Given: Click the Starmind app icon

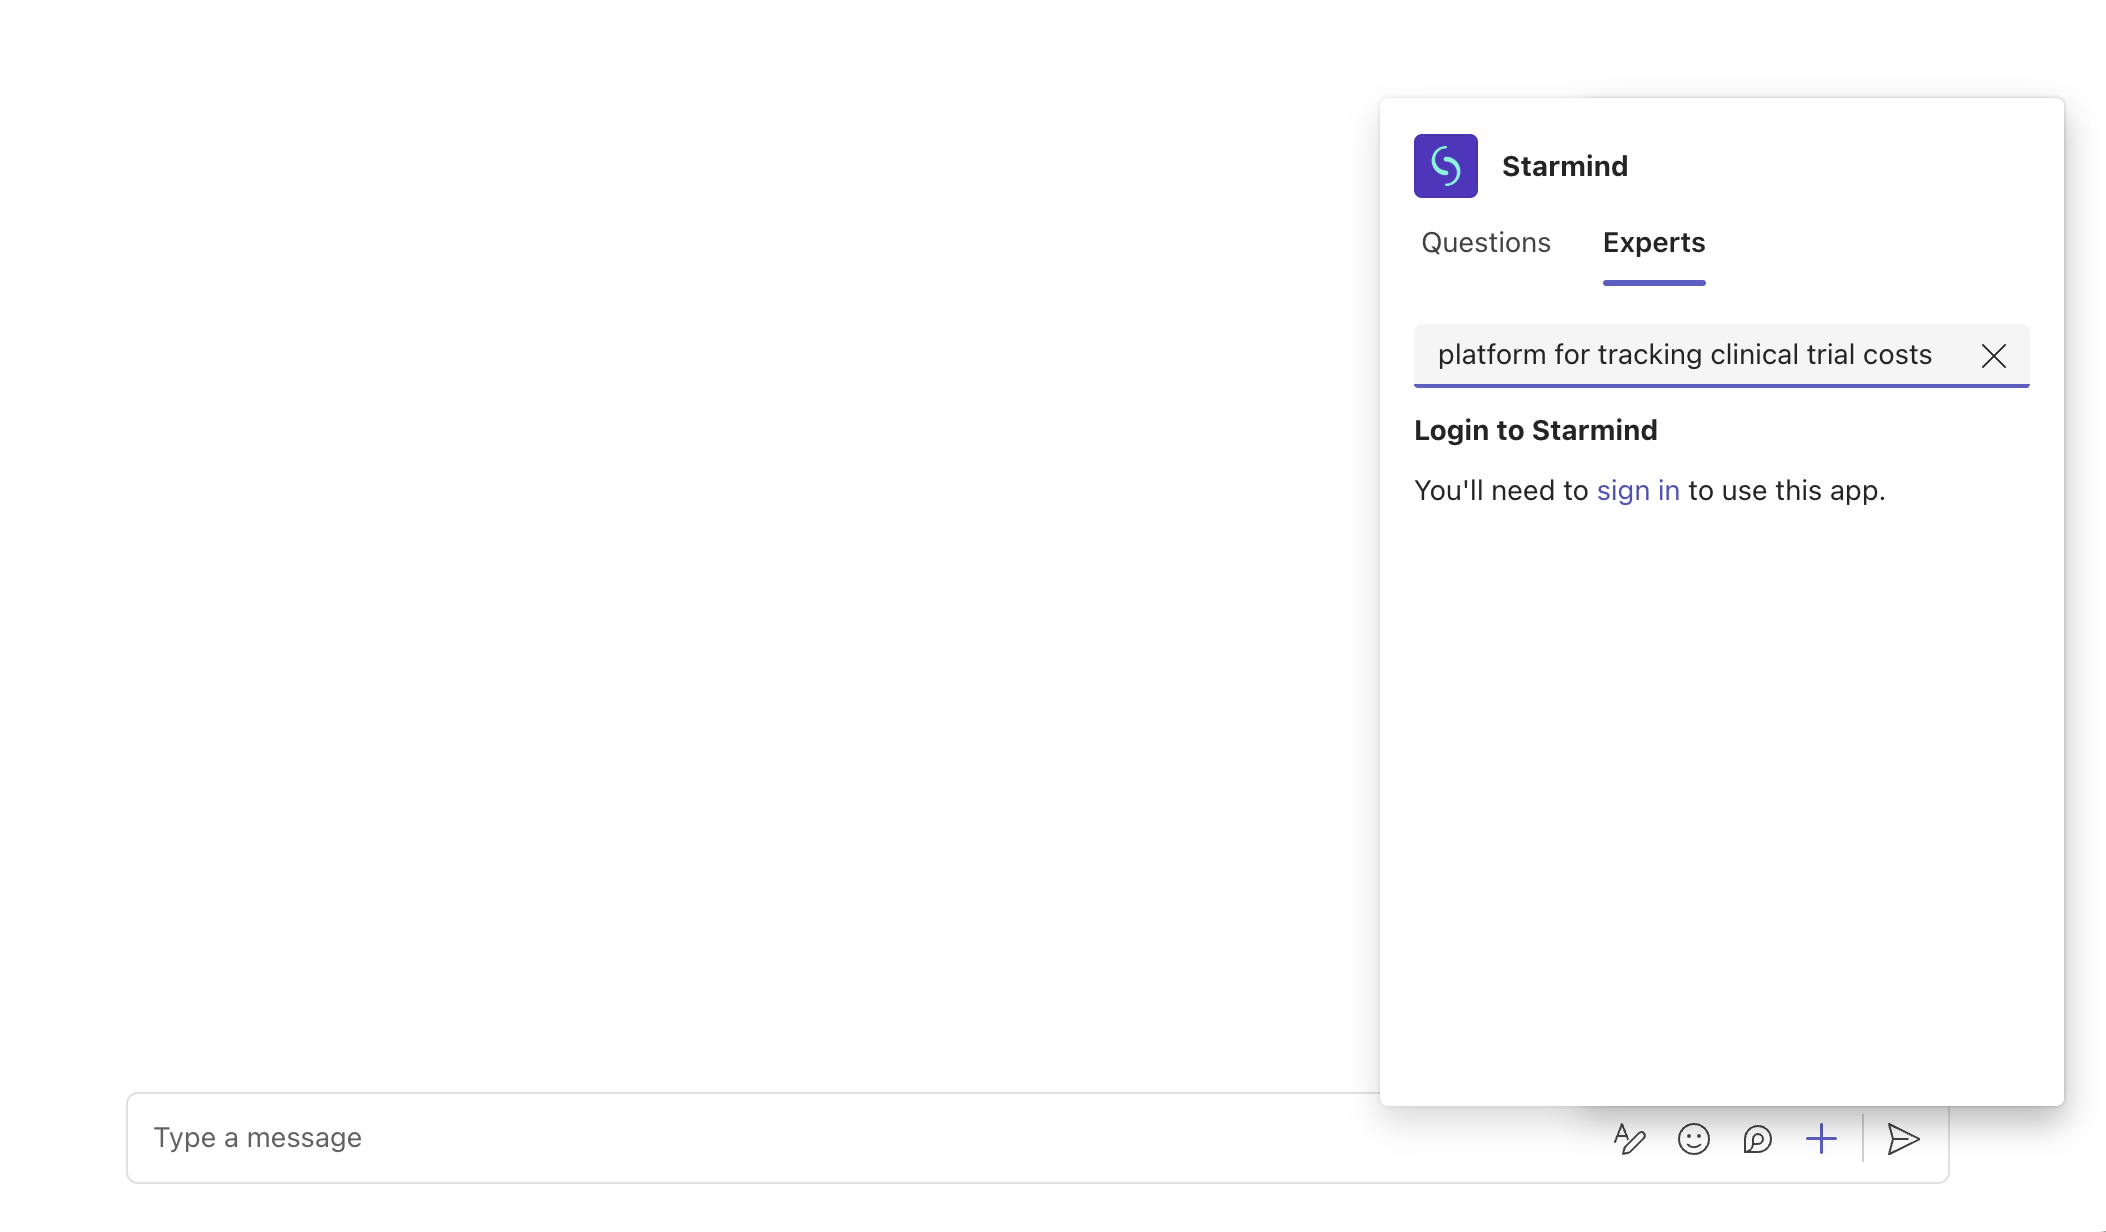Looking at the screenshot, I should coord(1446,166).
